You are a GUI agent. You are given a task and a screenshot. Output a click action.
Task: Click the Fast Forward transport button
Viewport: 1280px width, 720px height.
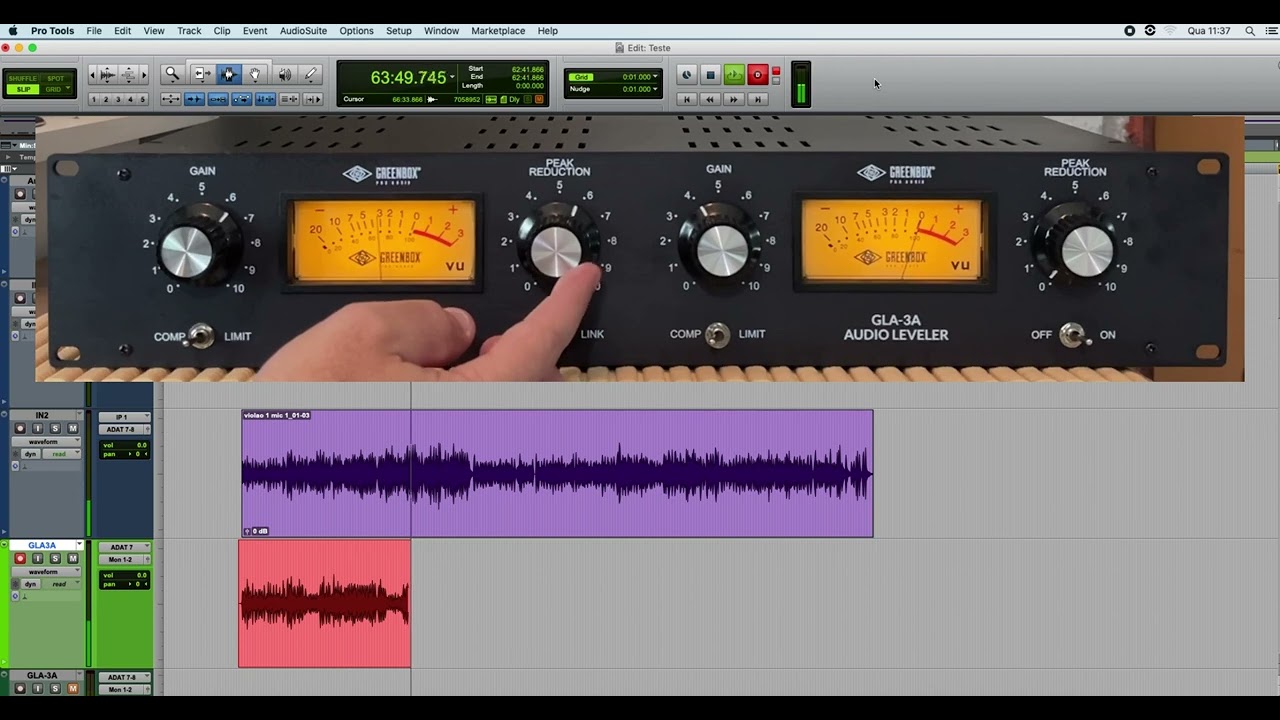pyautogui.click(x=734, y=99)
